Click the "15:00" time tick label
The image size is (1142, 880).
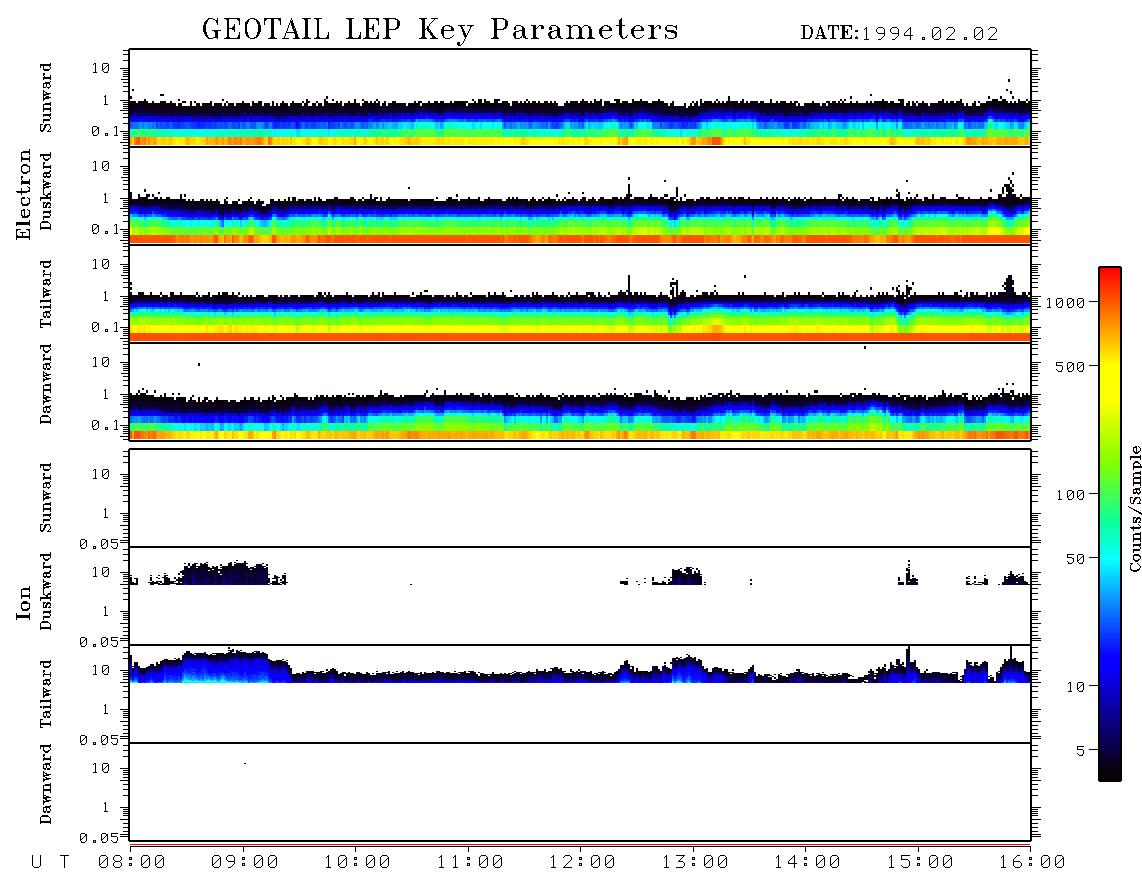pyautogui.click(x=920, y=862)
